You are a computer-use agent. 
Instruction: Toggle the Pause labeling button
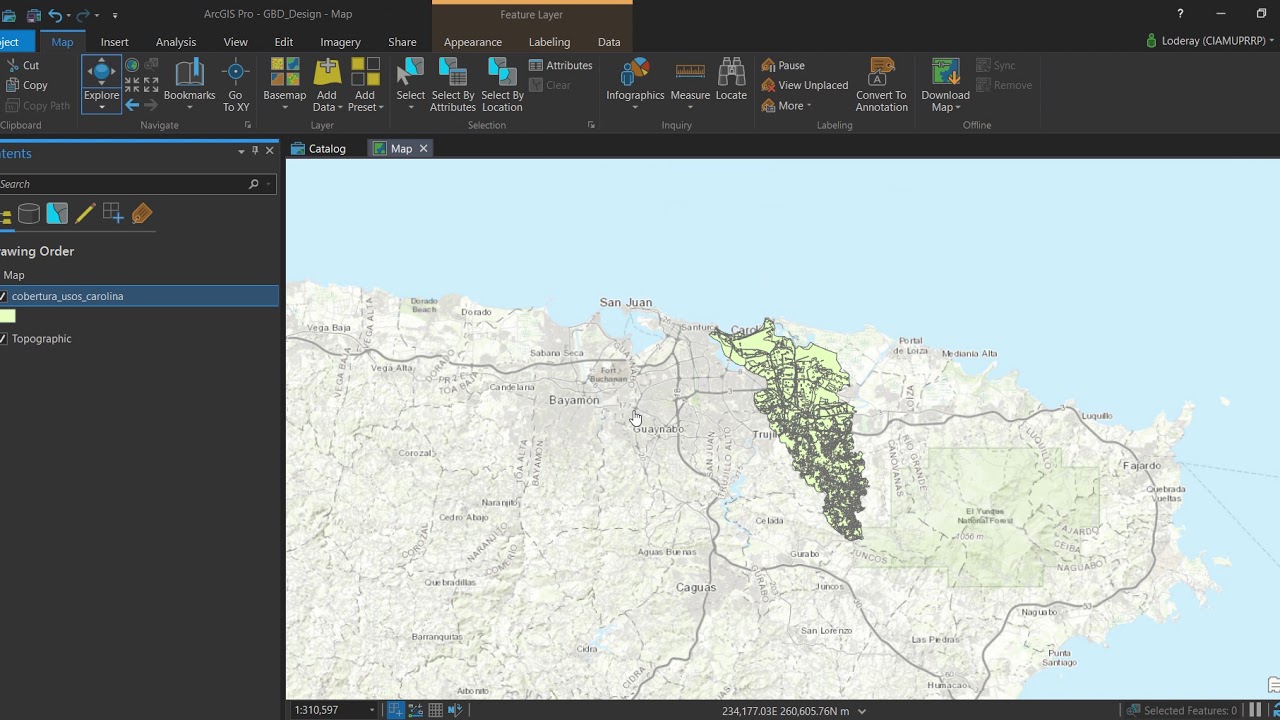coord(782,65)
